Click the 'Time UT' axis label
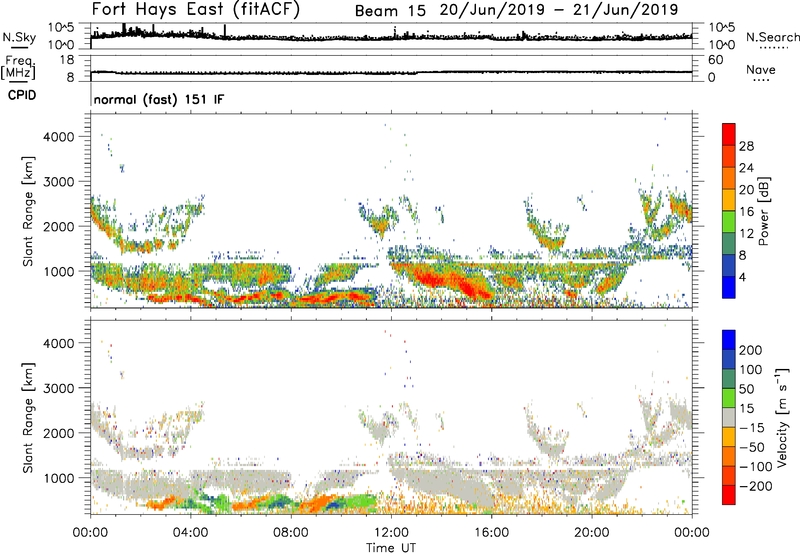Screen dimensions: 800x554 tap(391, 548)
